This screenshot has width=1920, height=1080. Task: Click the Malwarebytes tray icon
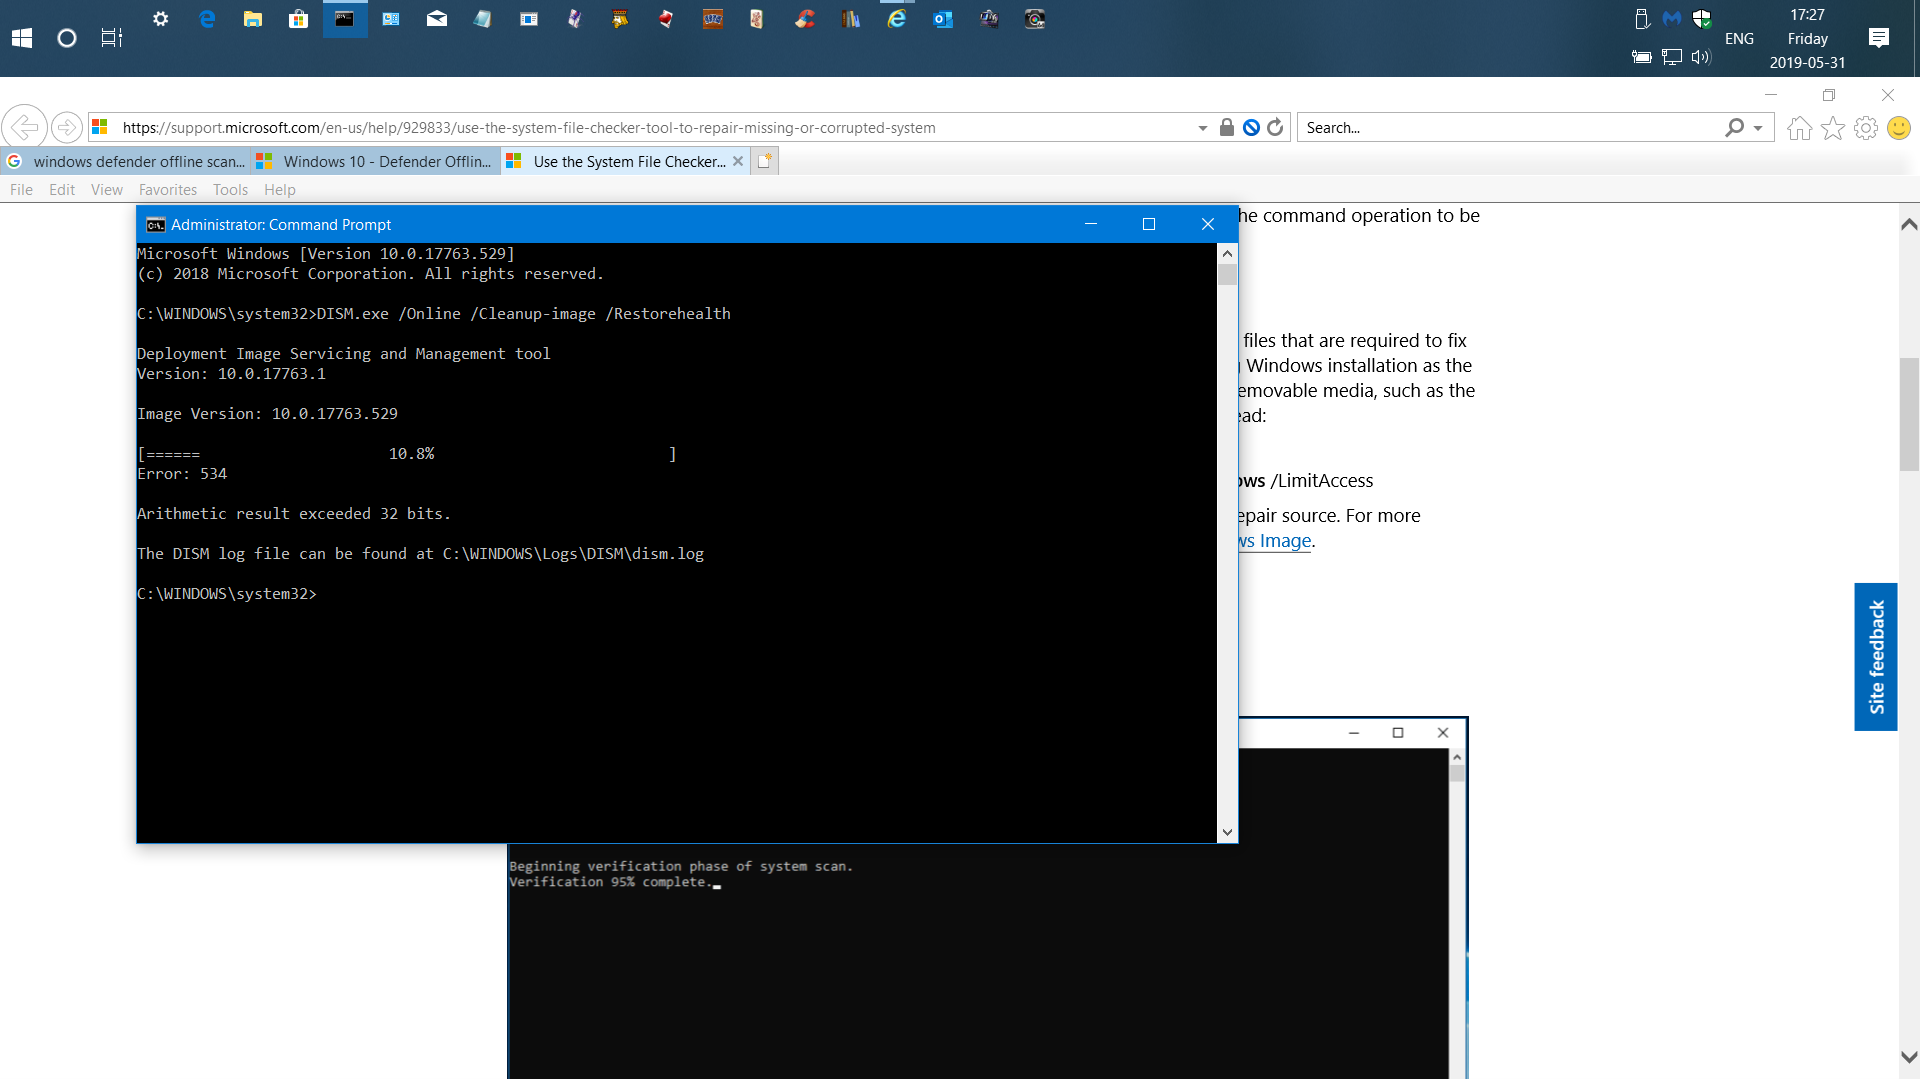[1672, 18]
